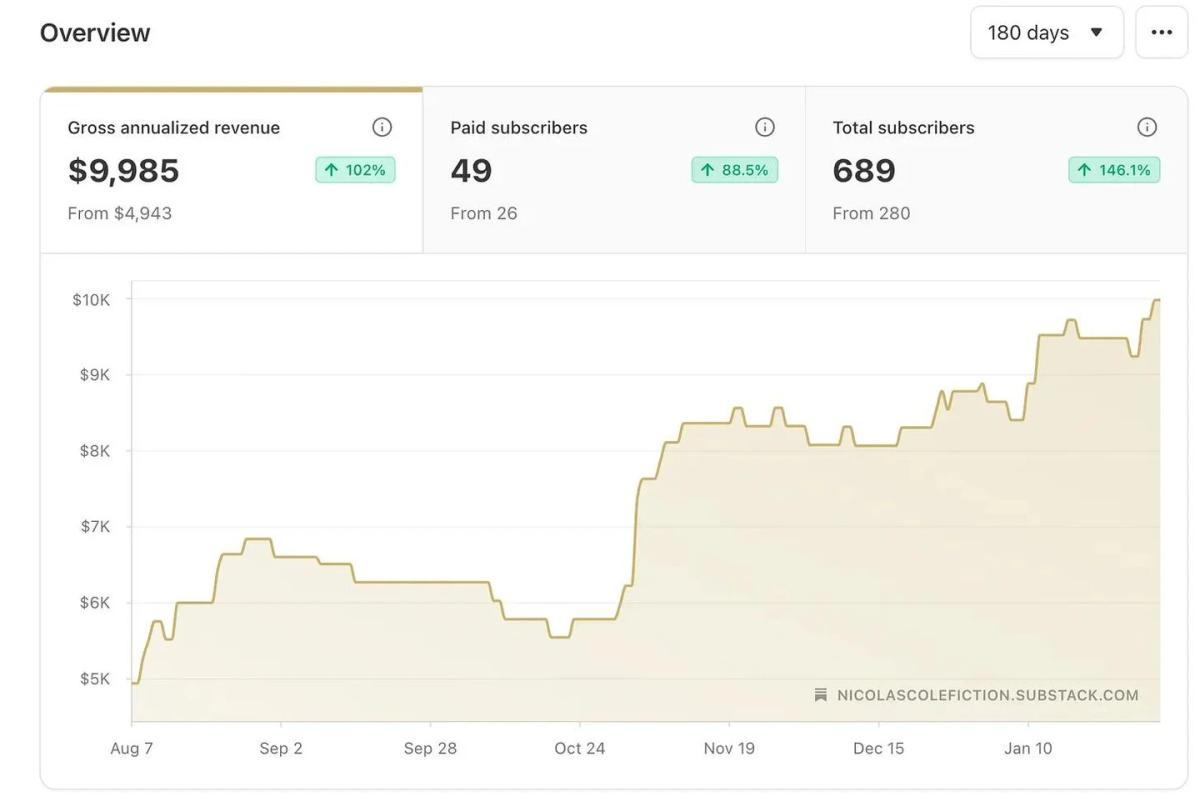The image size is (1200, 802).
Task: Click the info icon beside Gross annualized revenue
Action: pyautogui.click(x=381, y=126)
